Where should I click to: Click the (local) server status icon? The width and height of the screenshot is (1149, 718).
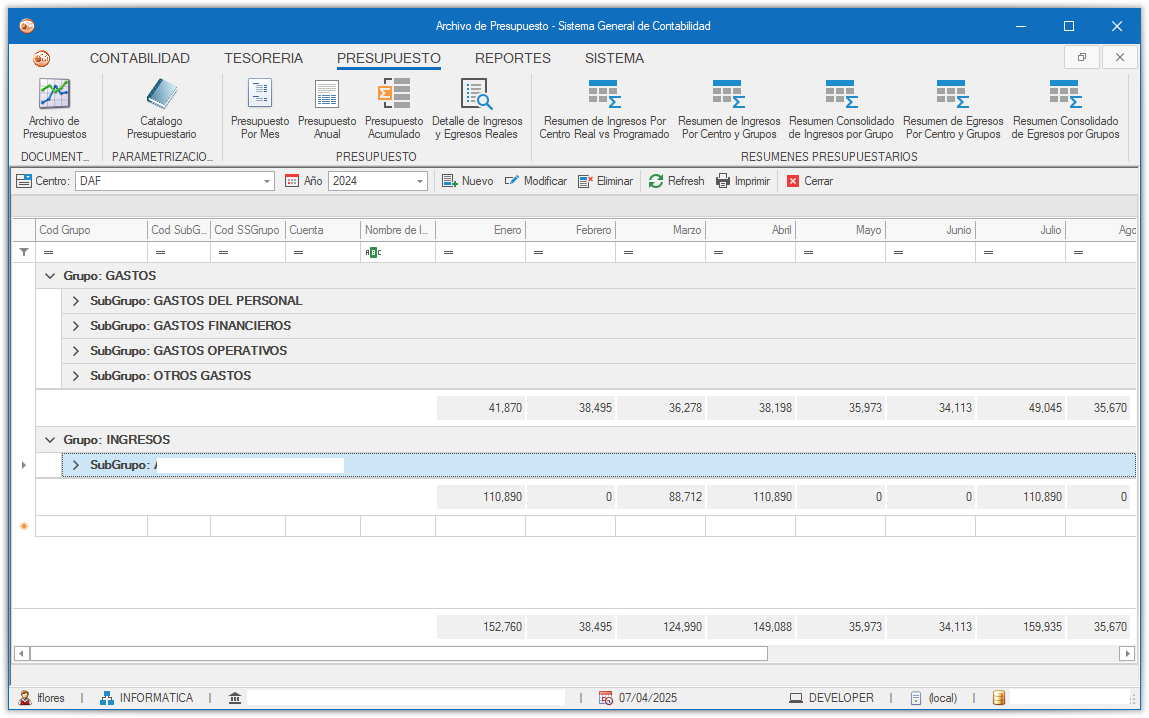(916, 698)
